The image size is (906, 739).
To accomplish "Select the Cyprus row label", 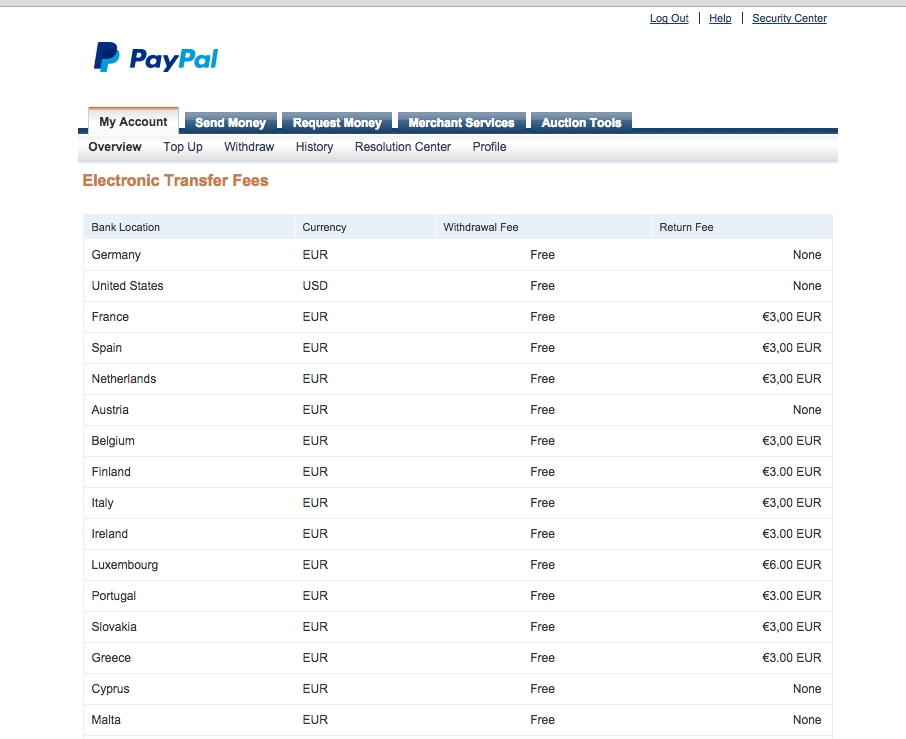I will point(110,689).
